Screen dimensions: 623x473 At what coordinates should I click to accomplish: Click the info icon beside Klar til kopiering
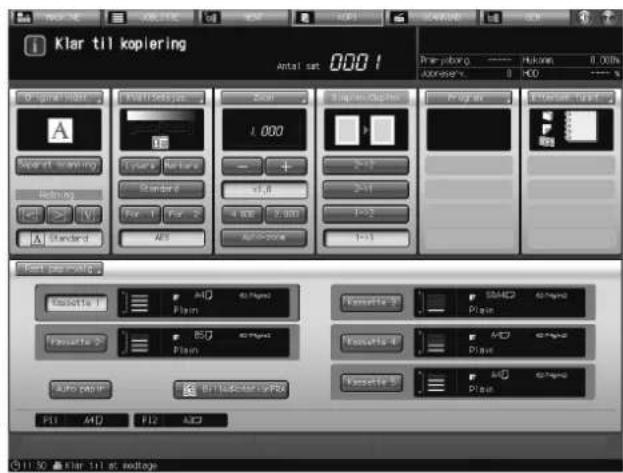[x=35, y=45]
